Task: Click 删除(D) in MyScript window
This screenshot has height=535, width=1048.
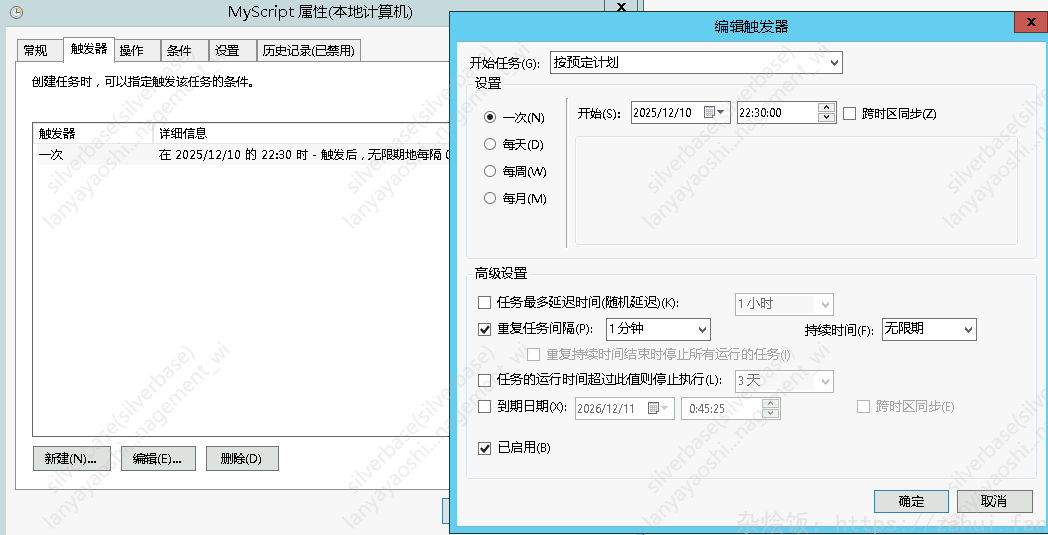Action: [242, 459]
